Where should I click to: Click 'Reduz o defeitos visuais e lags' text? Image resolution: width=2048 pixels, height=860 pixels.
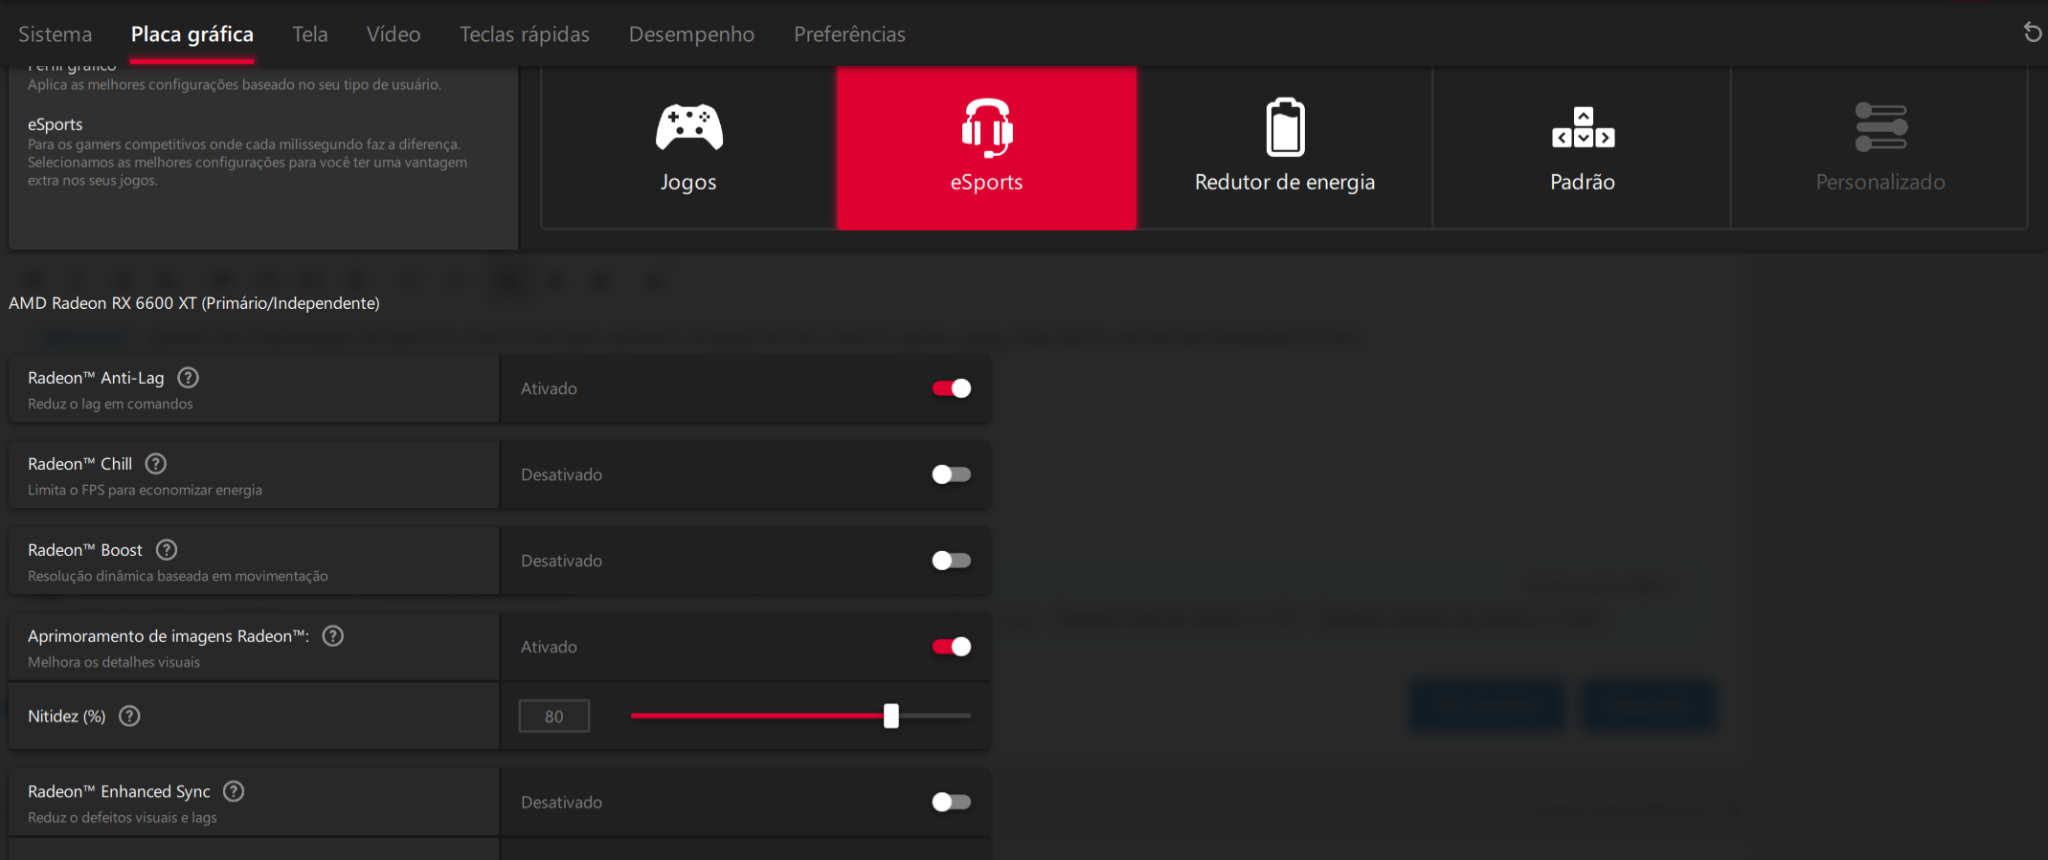click(x=122, y=818)
